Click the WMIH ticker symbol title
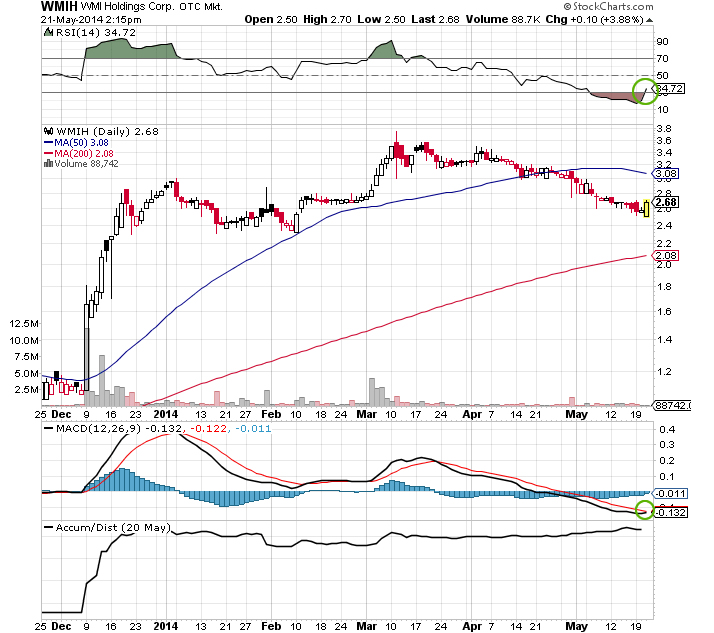This screenshot has height=633, width=714. pyautogui.click(x=59, y=6)
